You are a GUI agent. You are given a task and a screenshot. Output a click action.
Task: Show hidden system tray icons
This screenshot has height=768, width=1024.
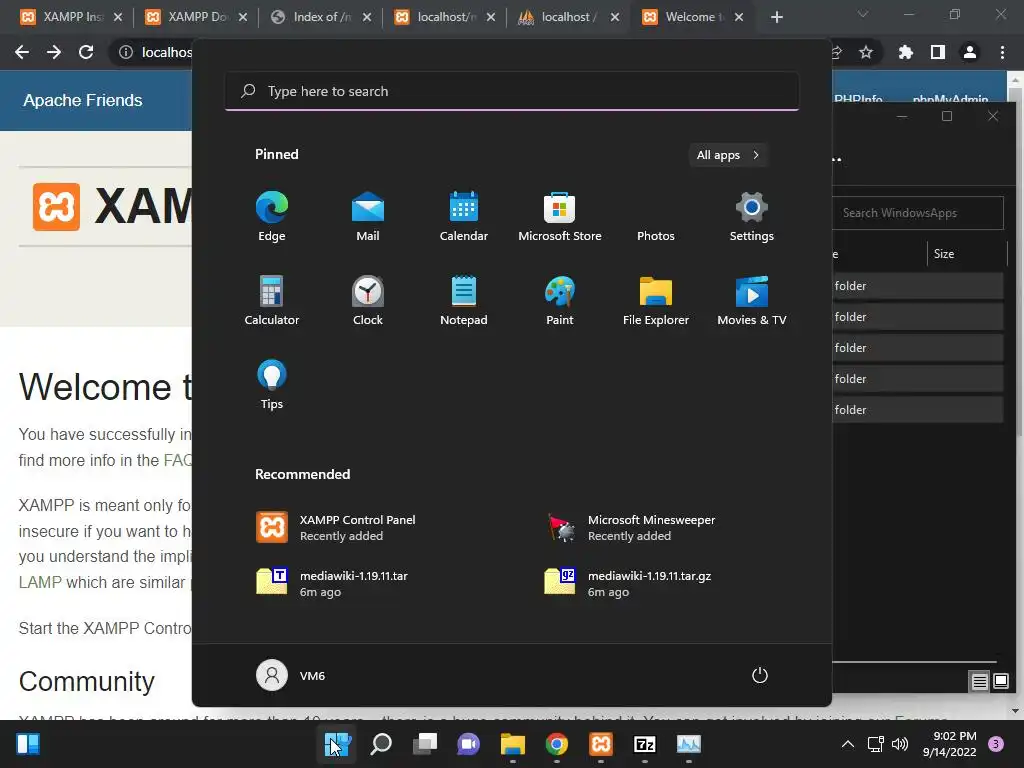pyautogui.click(x=848, y=744)
